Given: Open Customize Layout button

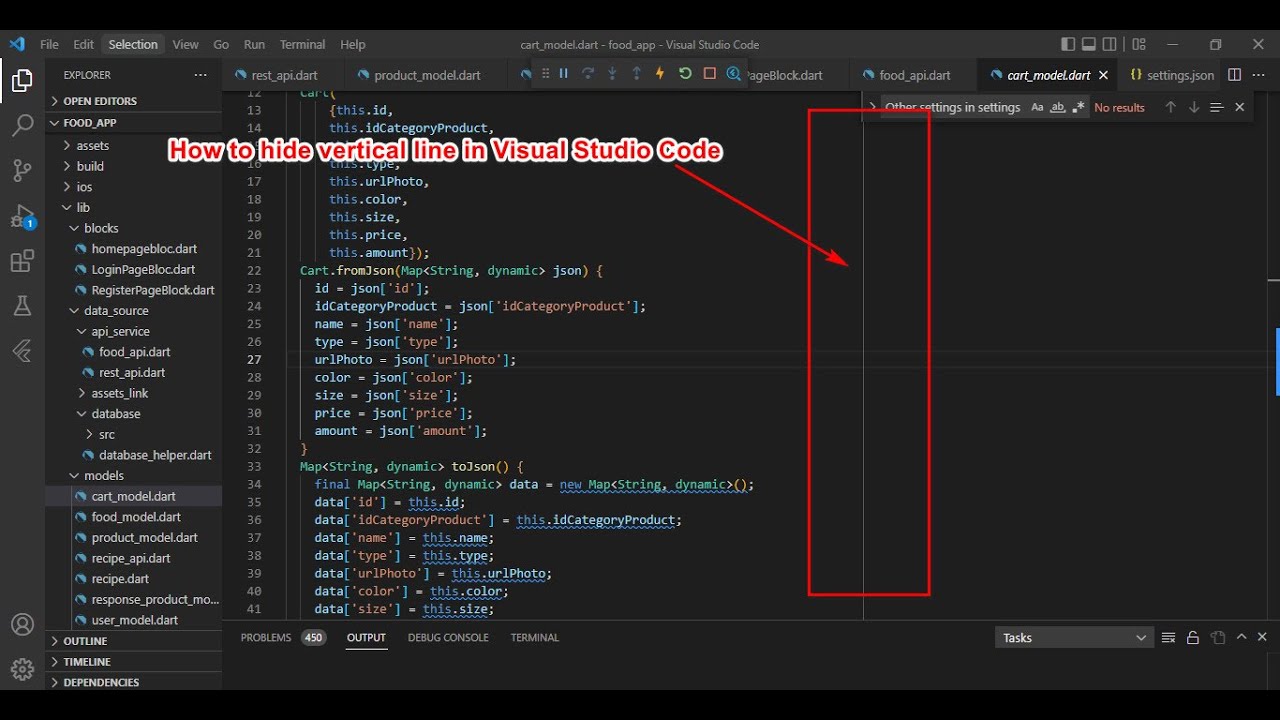Looking at the screenshot, I should tap(1139, 44).
